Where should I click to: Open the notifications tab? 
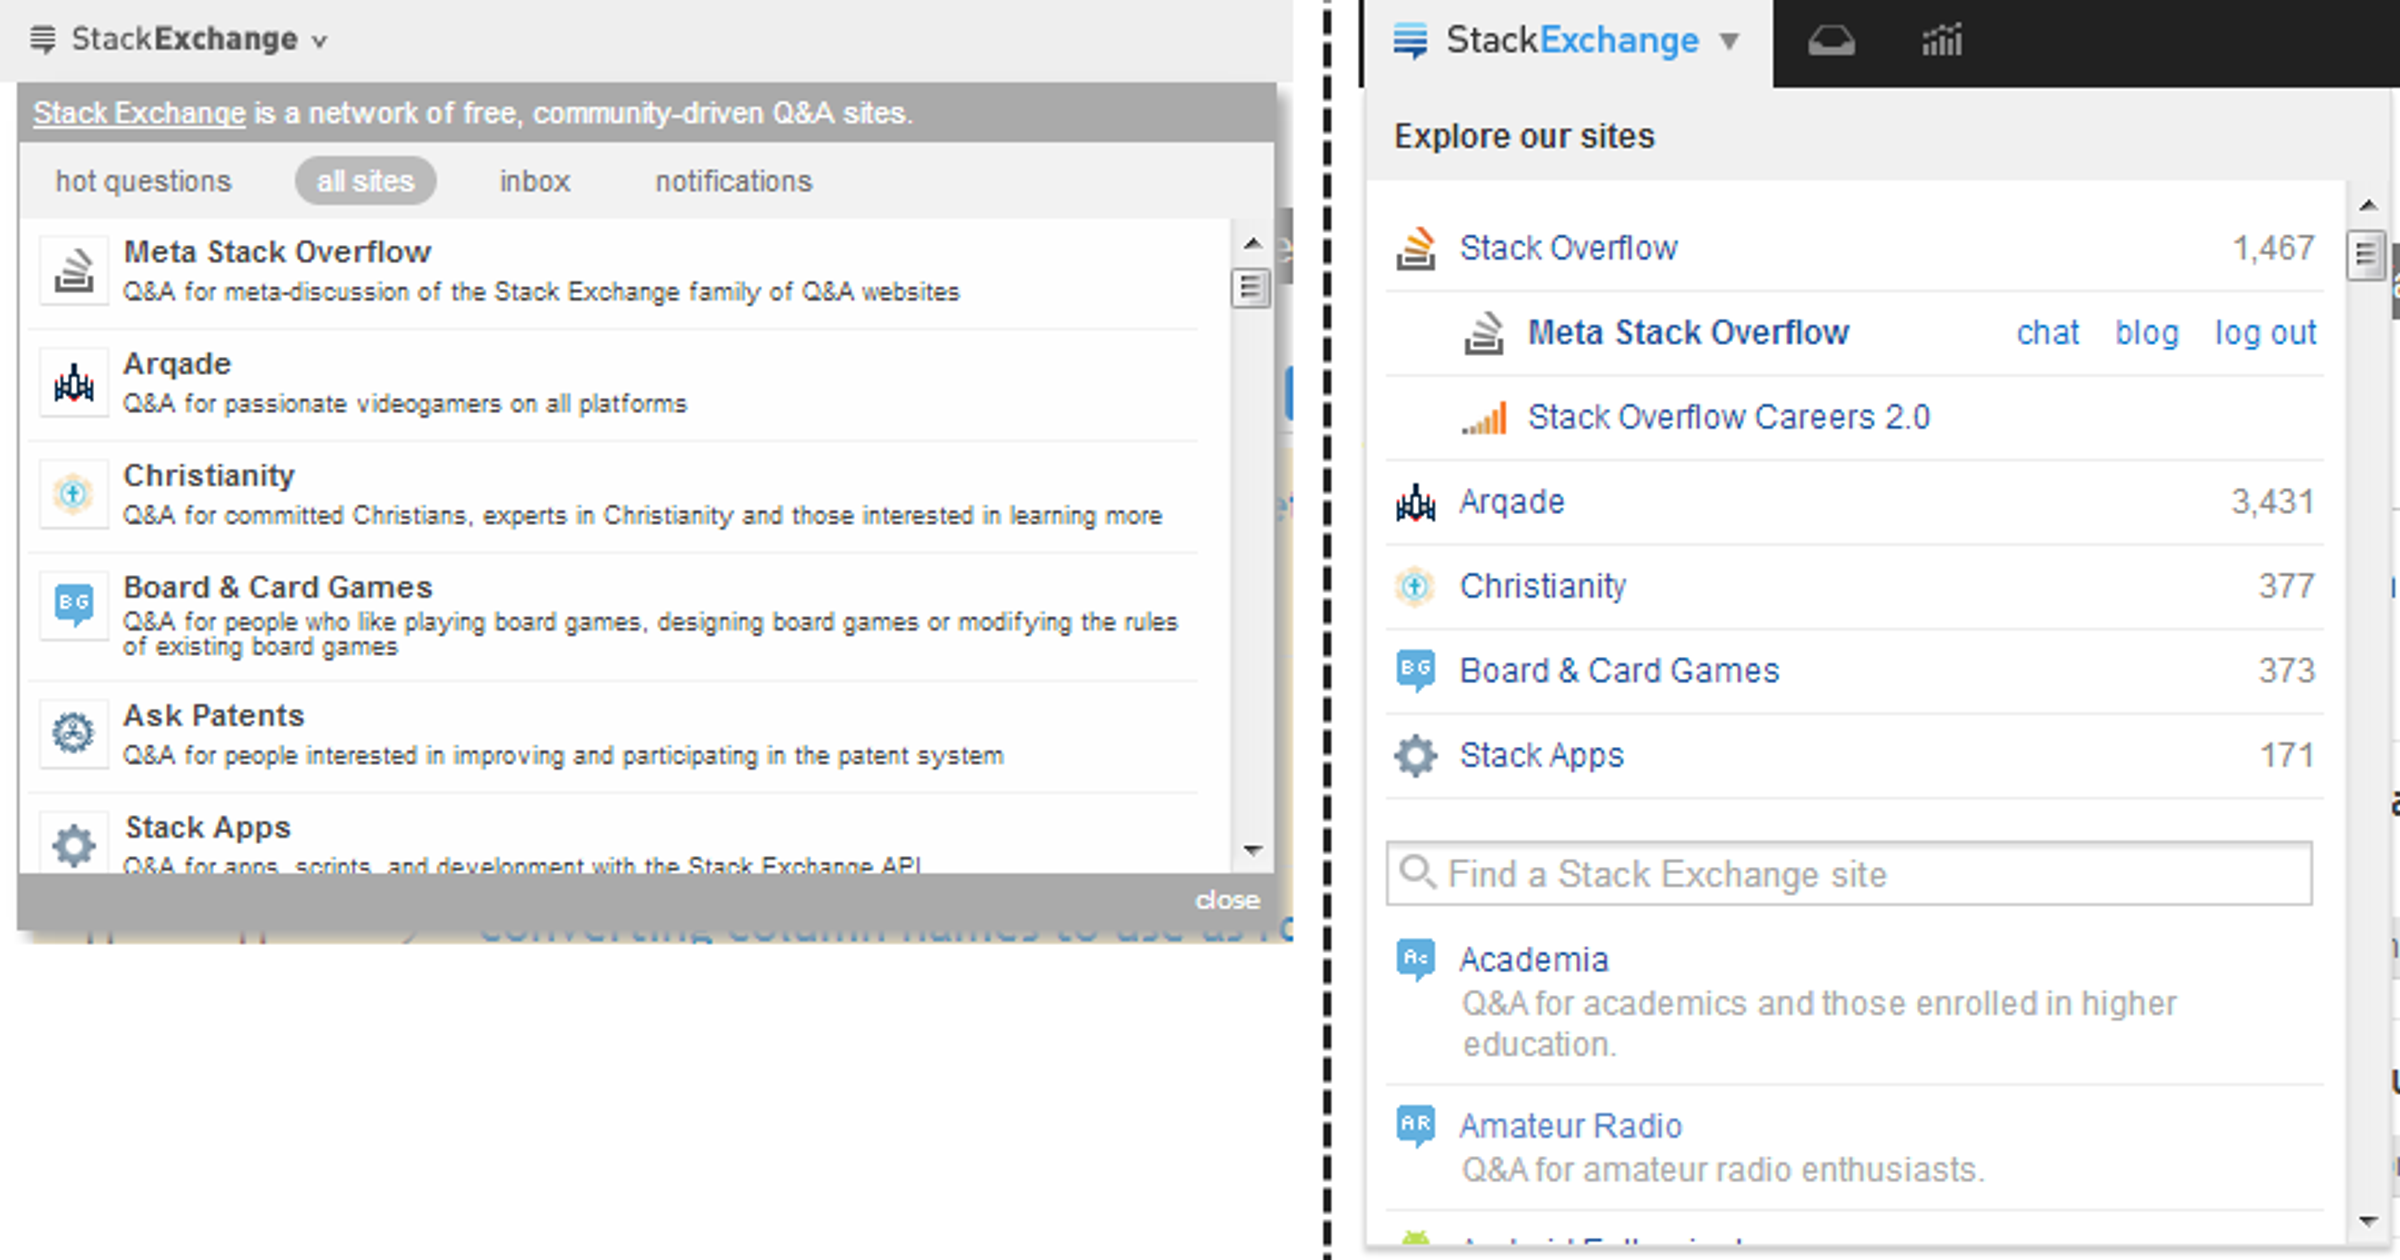coord(733,181)
